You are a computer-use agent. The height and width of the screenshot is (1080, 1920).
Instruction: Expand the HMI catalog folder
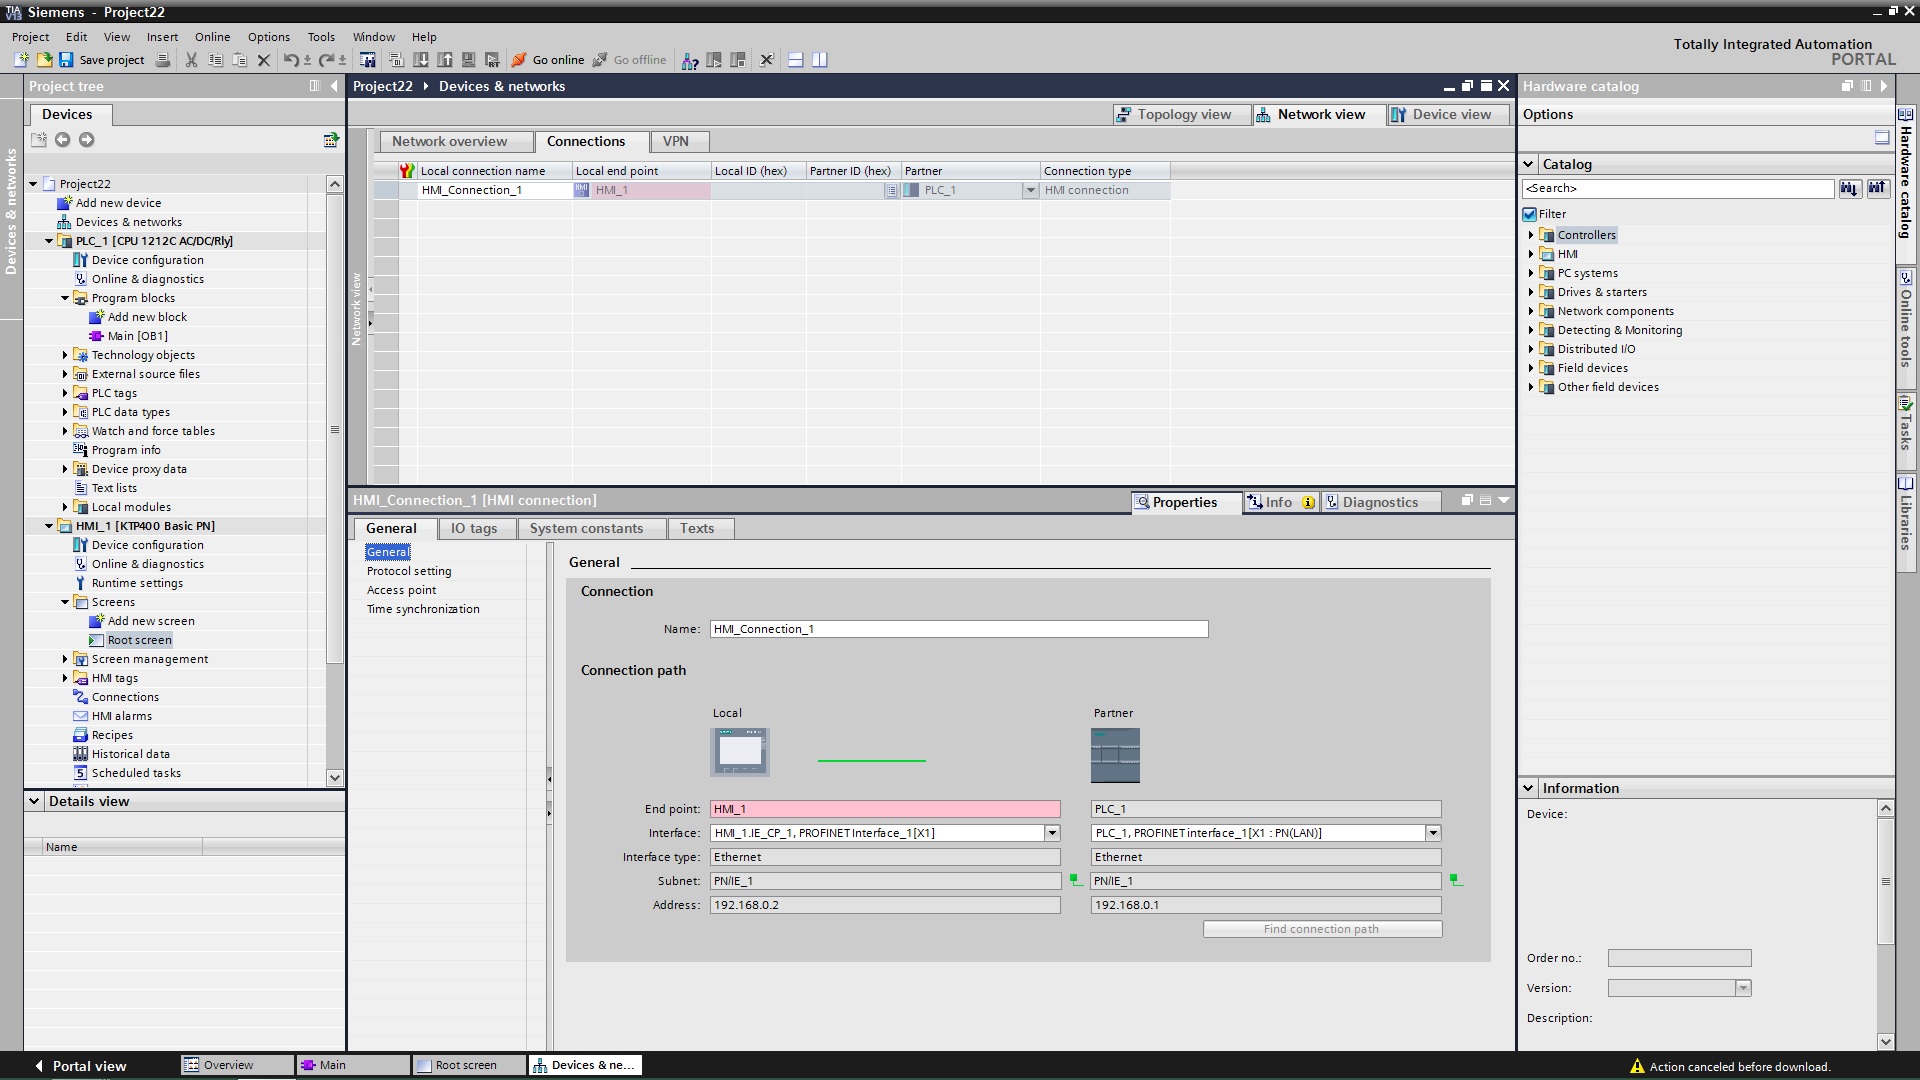pyautogui.click(x=1531, y=254)
